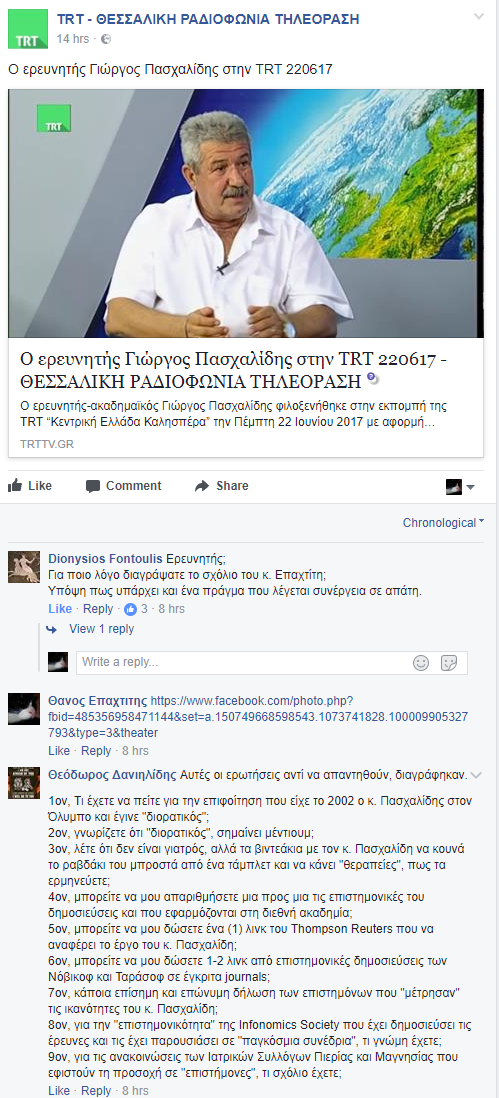Click Reply under Dionysios Fontoulis comment
Screen dimensions: 499x1098
(98, 609)
